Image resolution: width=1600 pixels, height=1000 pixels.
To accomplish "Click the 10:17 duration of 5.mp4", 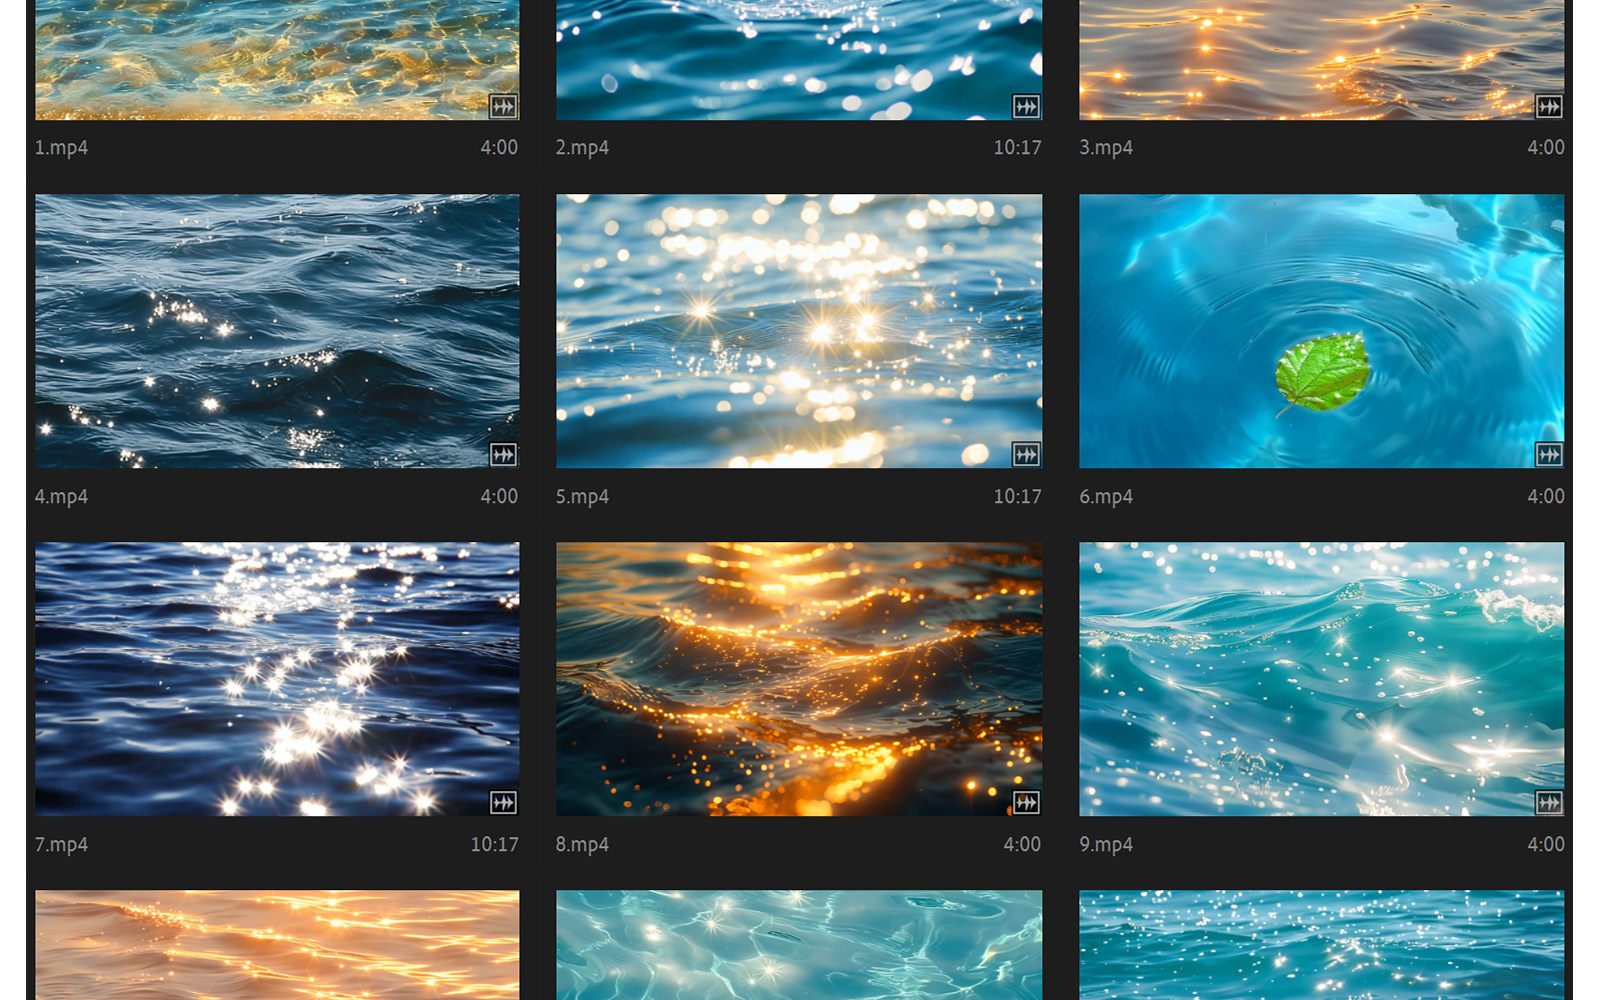I will point(1017,497).
